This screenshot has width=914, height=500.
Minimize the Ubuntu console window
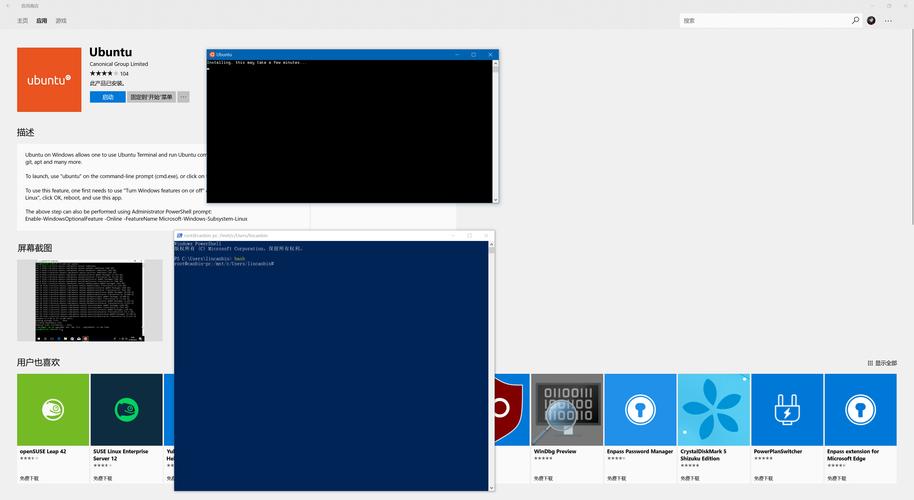[x=457, y=55]
